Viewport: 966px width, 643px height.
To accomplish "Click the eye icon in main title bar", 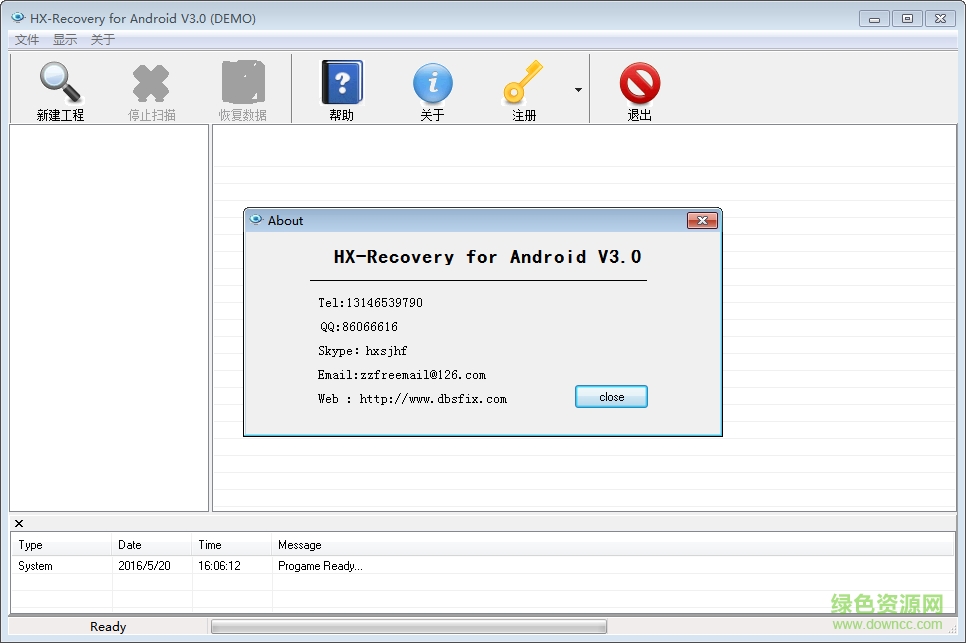I will coord(18,18).
